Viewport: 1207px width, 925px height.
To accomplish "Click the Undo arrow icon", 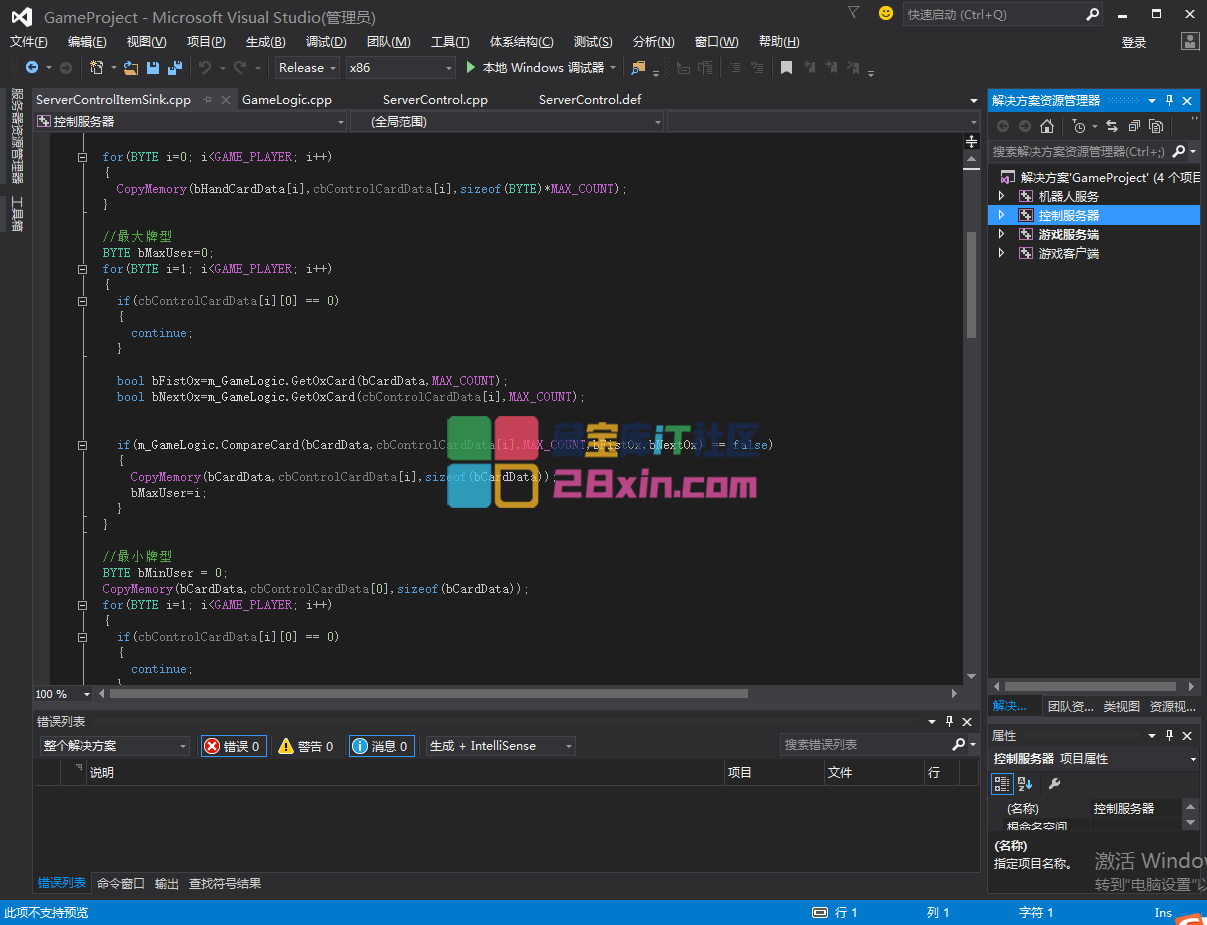I will pyautogui.click(x=204, y=68).
